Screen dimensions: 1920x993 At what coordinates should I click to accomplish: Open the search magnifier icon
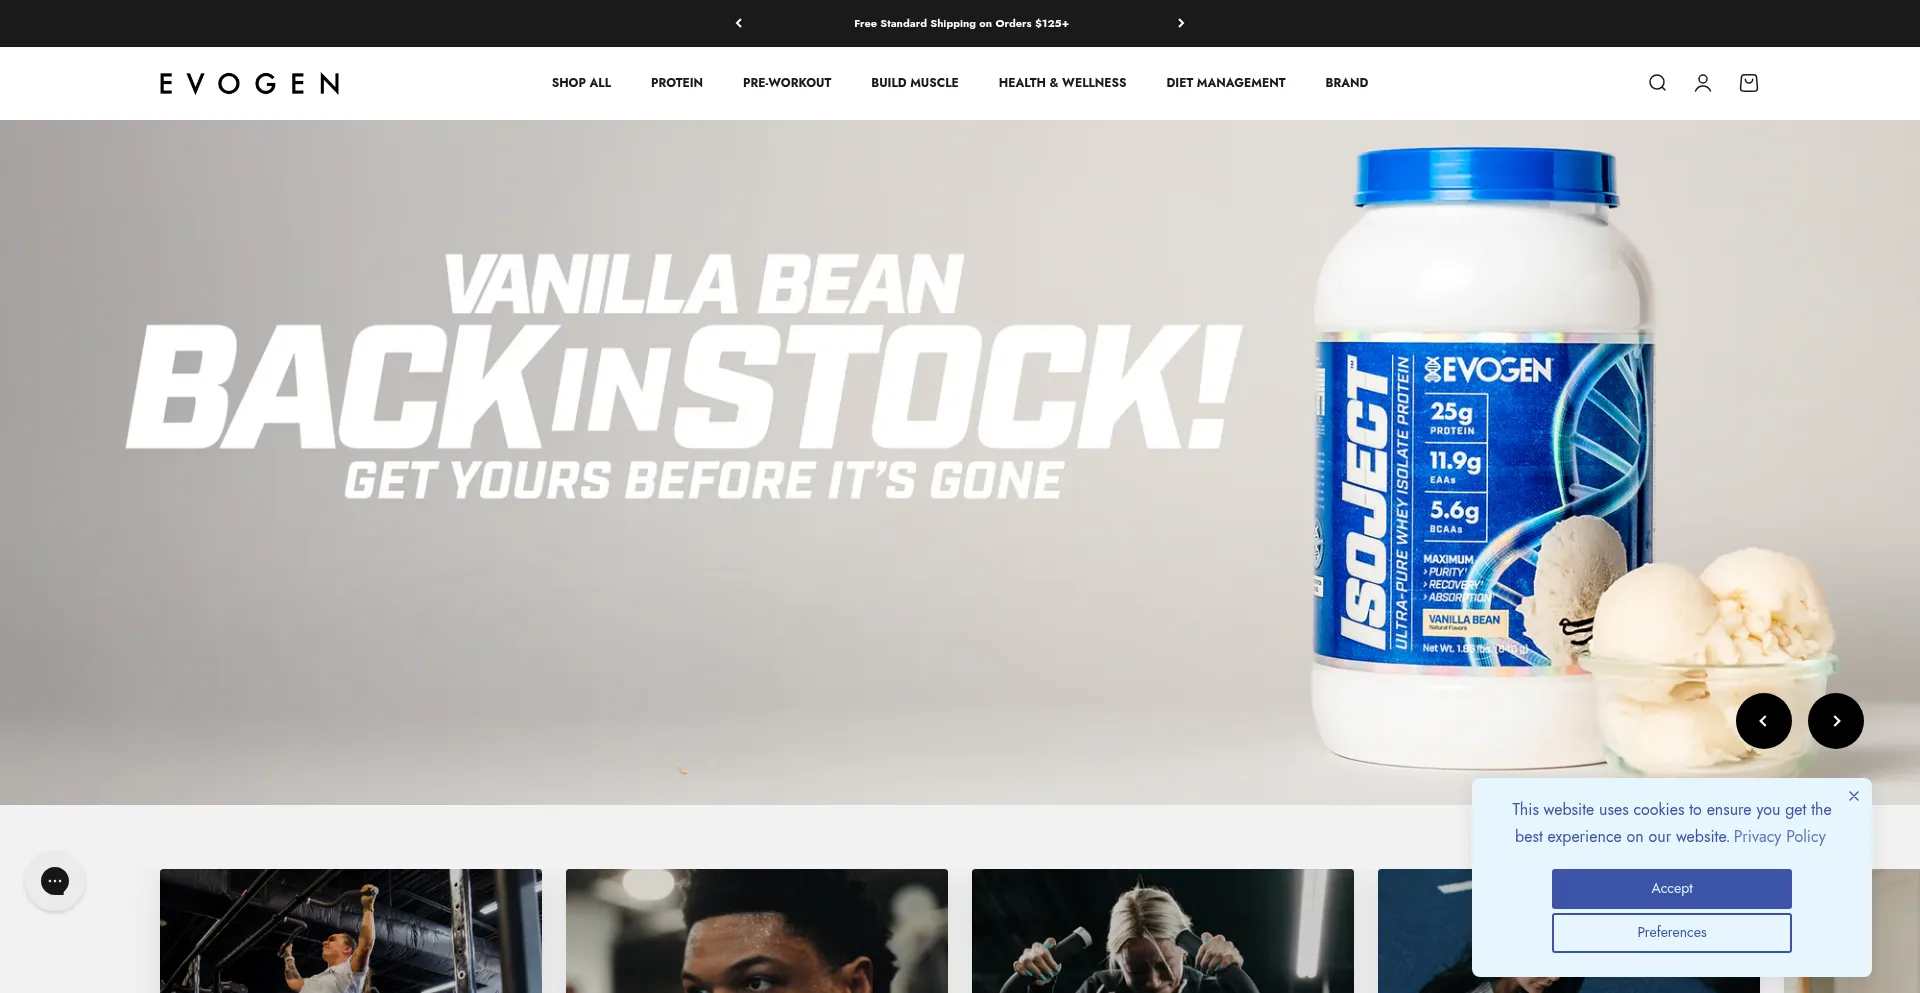(x=1657, y=83)
